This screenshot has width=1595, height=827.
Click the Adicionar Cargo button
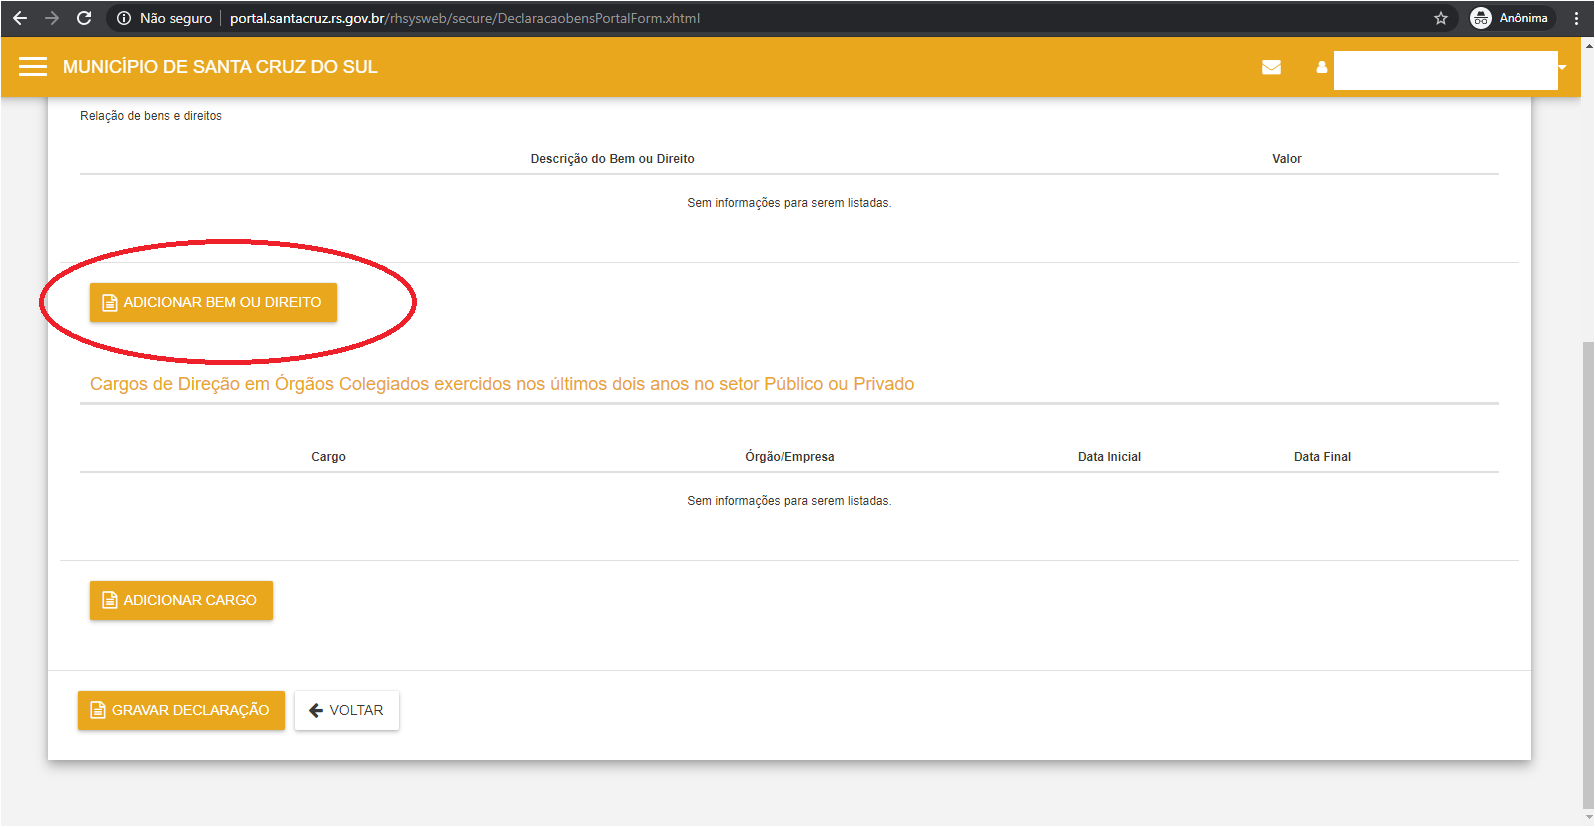coord(181,600)
